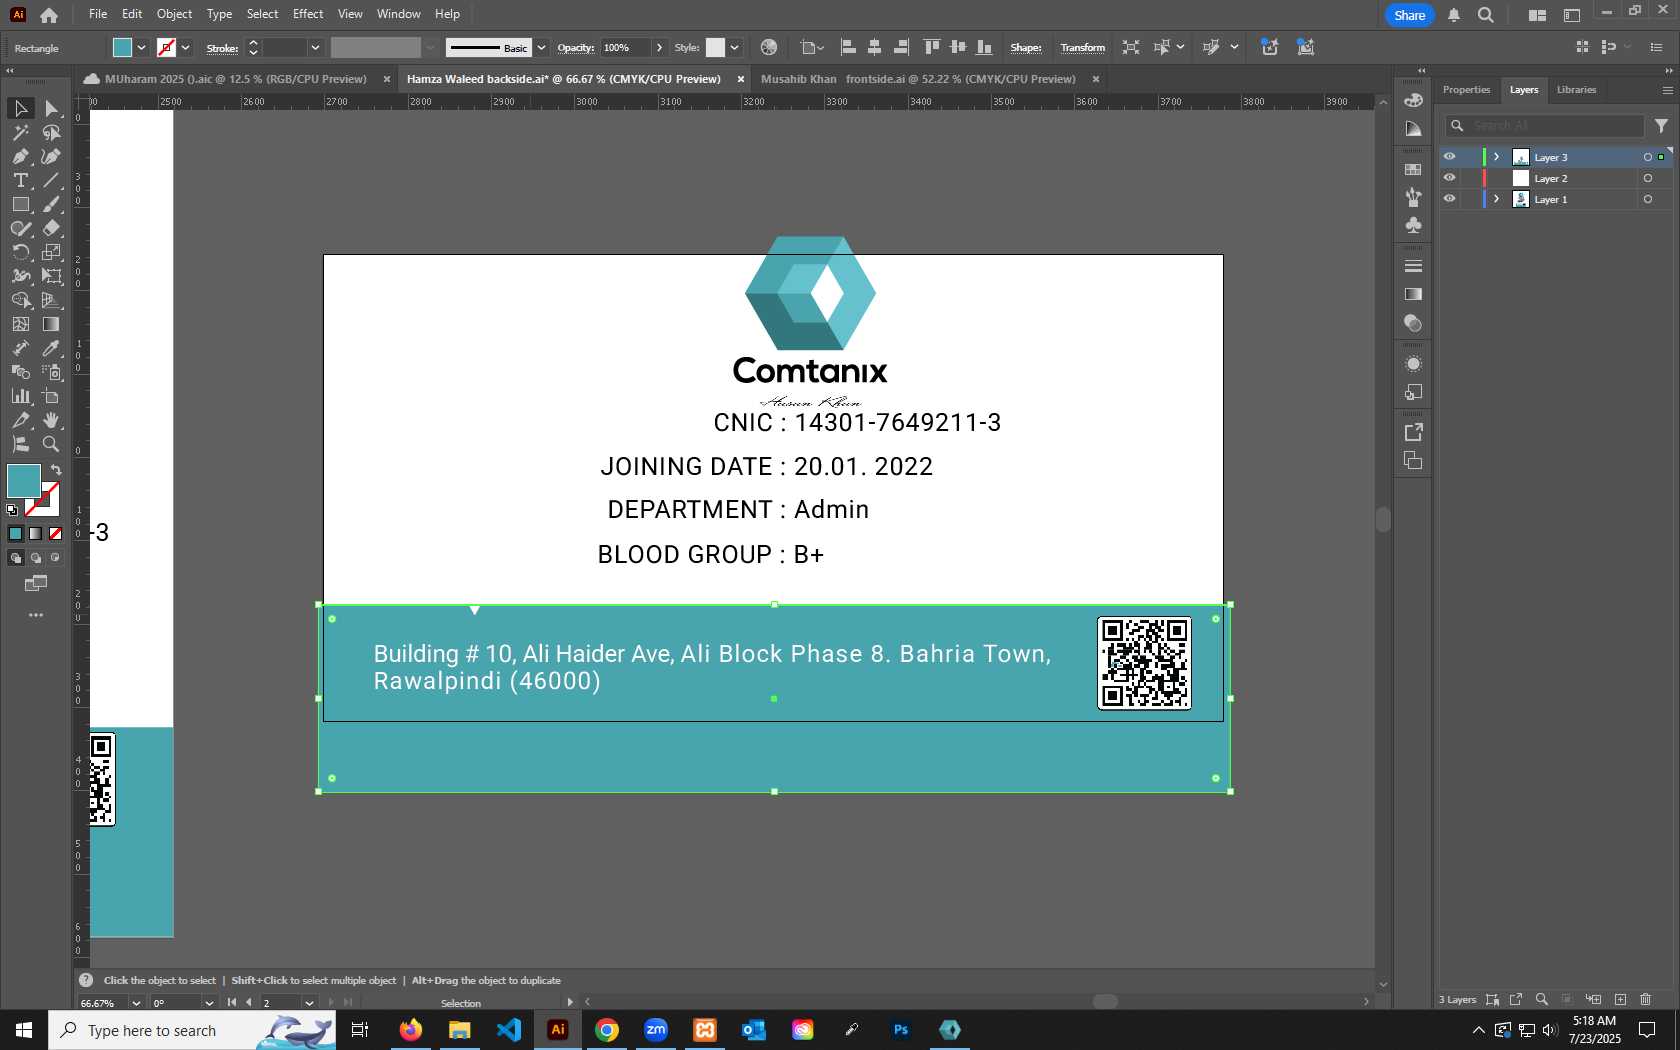1680x1050 pixels.
Task: Click Horizontal Align Left icon
Action: [848, 47]
